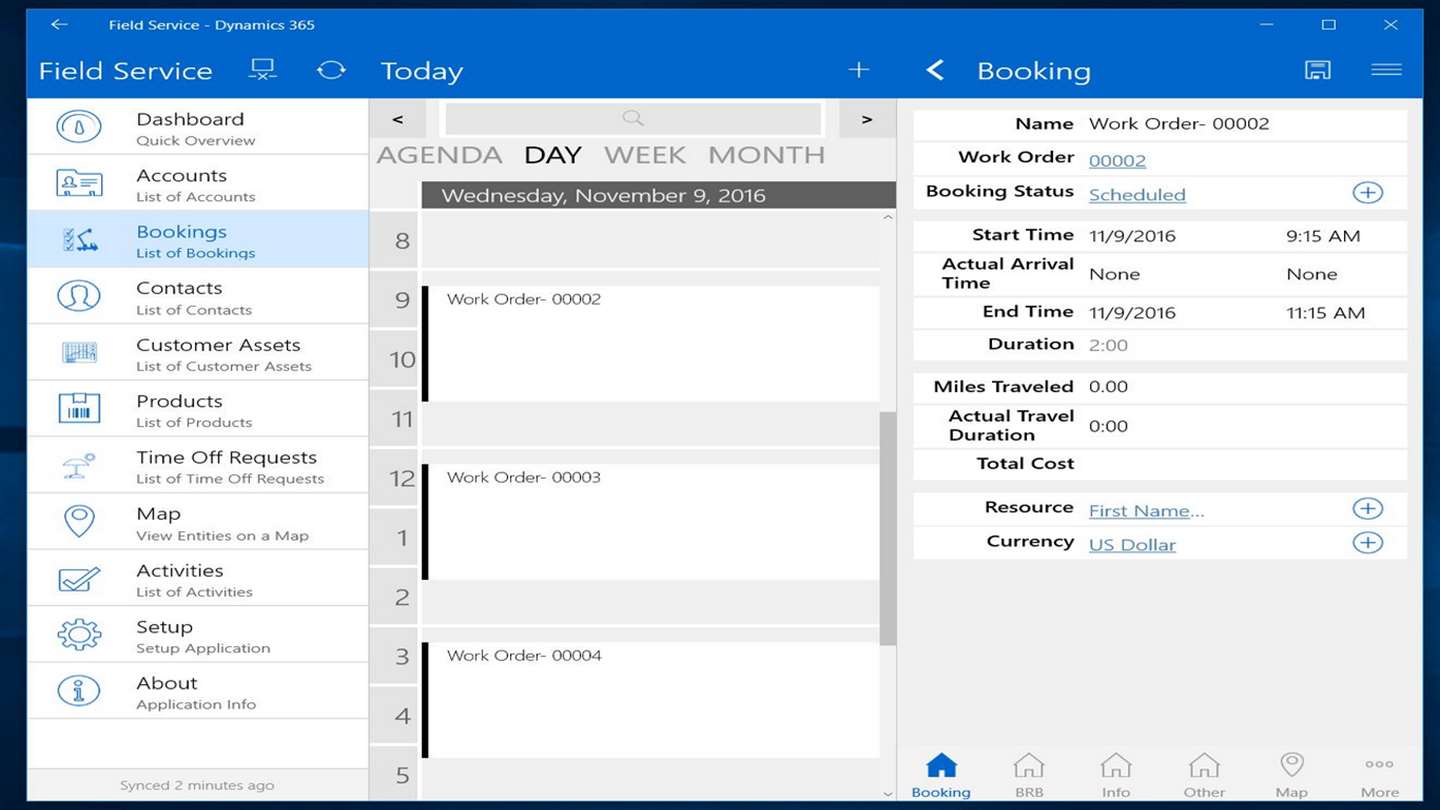
Task: Click Synced 2 minutes ago status
Action: pyautogui.click(x=197, y=785)
